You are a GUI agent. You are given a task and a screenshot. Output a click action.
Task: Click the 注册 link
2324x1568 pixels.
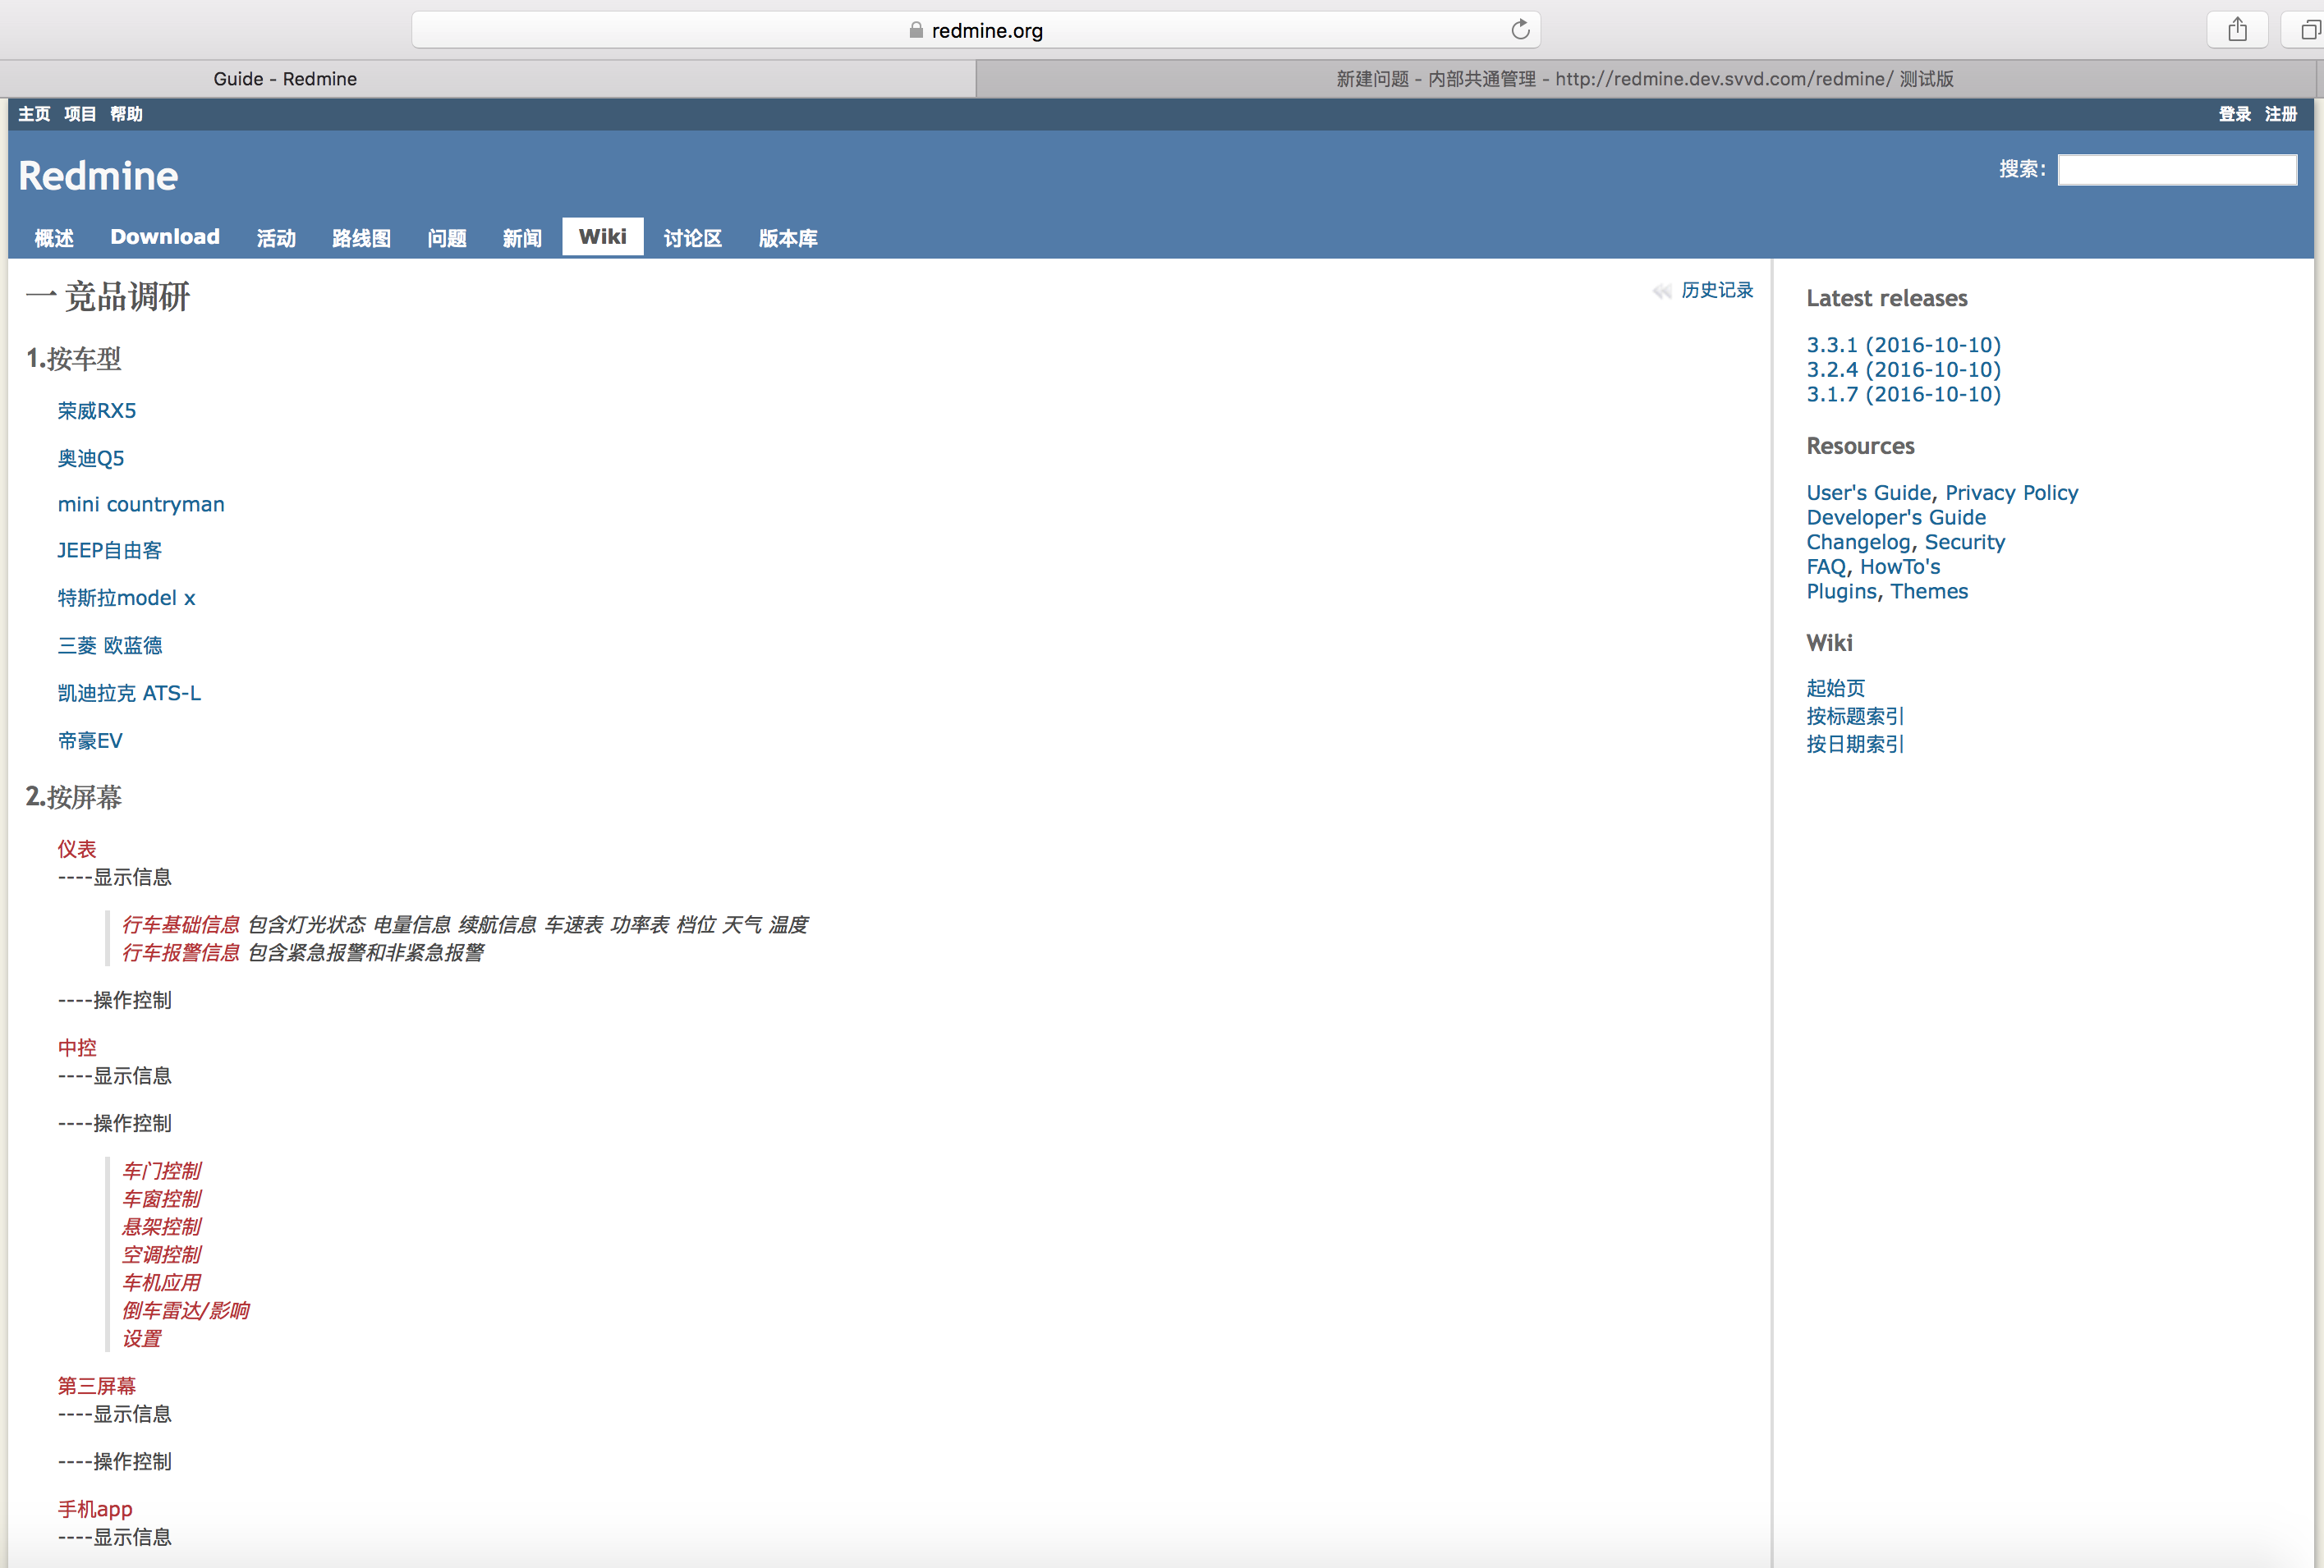coord(2281,114)
